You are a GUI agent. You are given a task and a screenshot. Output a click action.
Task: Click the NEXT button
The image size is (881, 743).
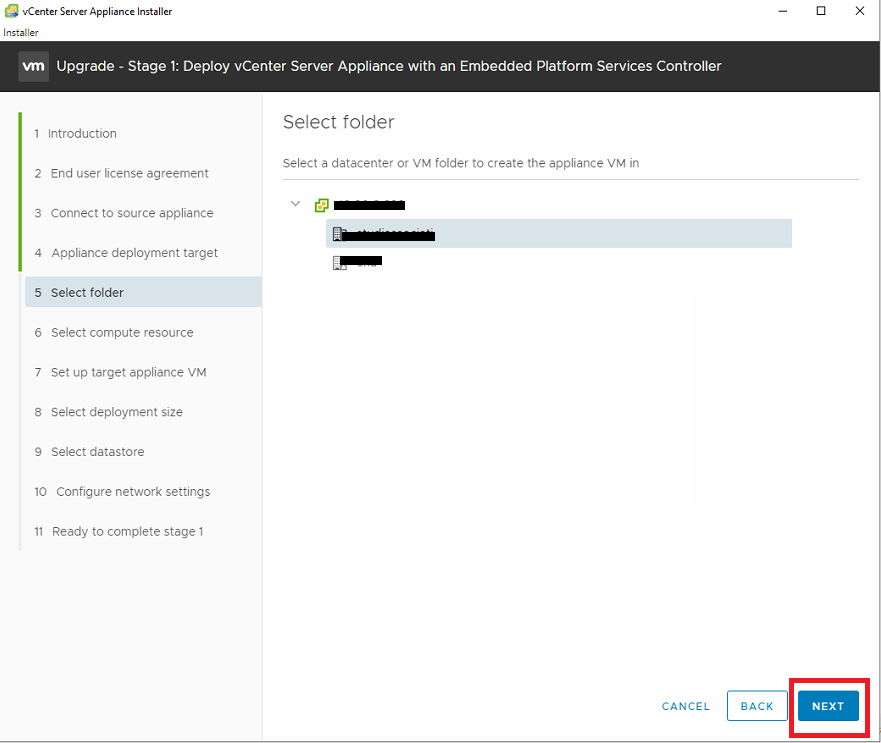pyautogui.click(x=828, y=706)
